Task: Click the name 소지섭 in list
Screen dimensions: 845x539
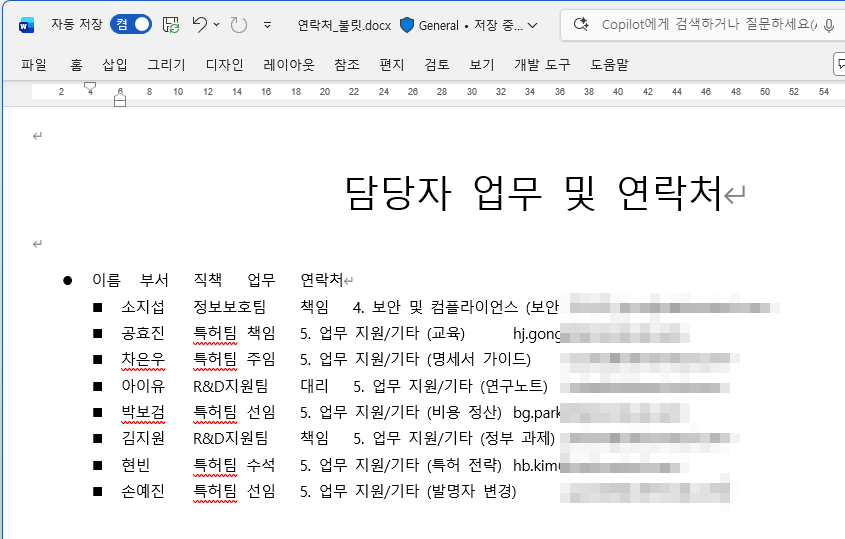Action: [143, 307]
